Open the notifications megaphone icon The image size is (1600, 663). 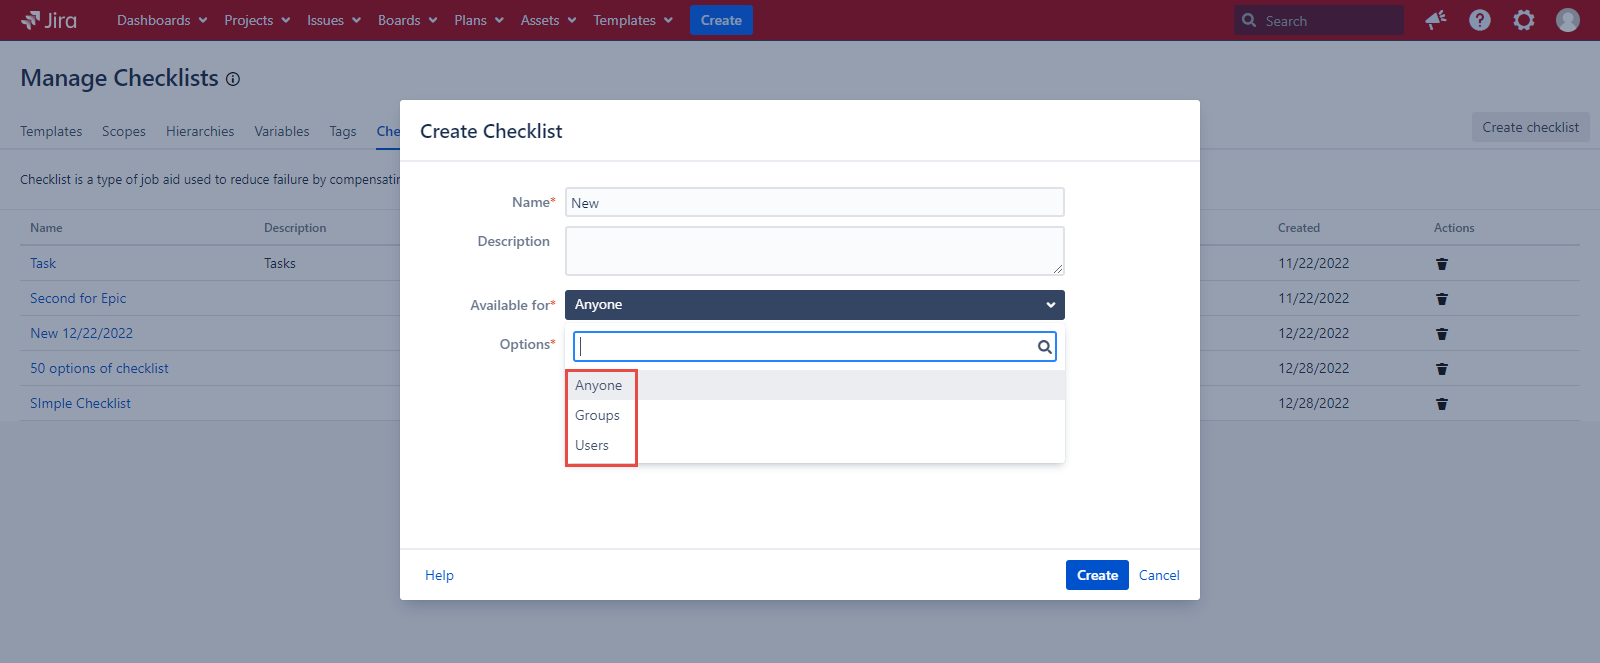click(1436, 20)
